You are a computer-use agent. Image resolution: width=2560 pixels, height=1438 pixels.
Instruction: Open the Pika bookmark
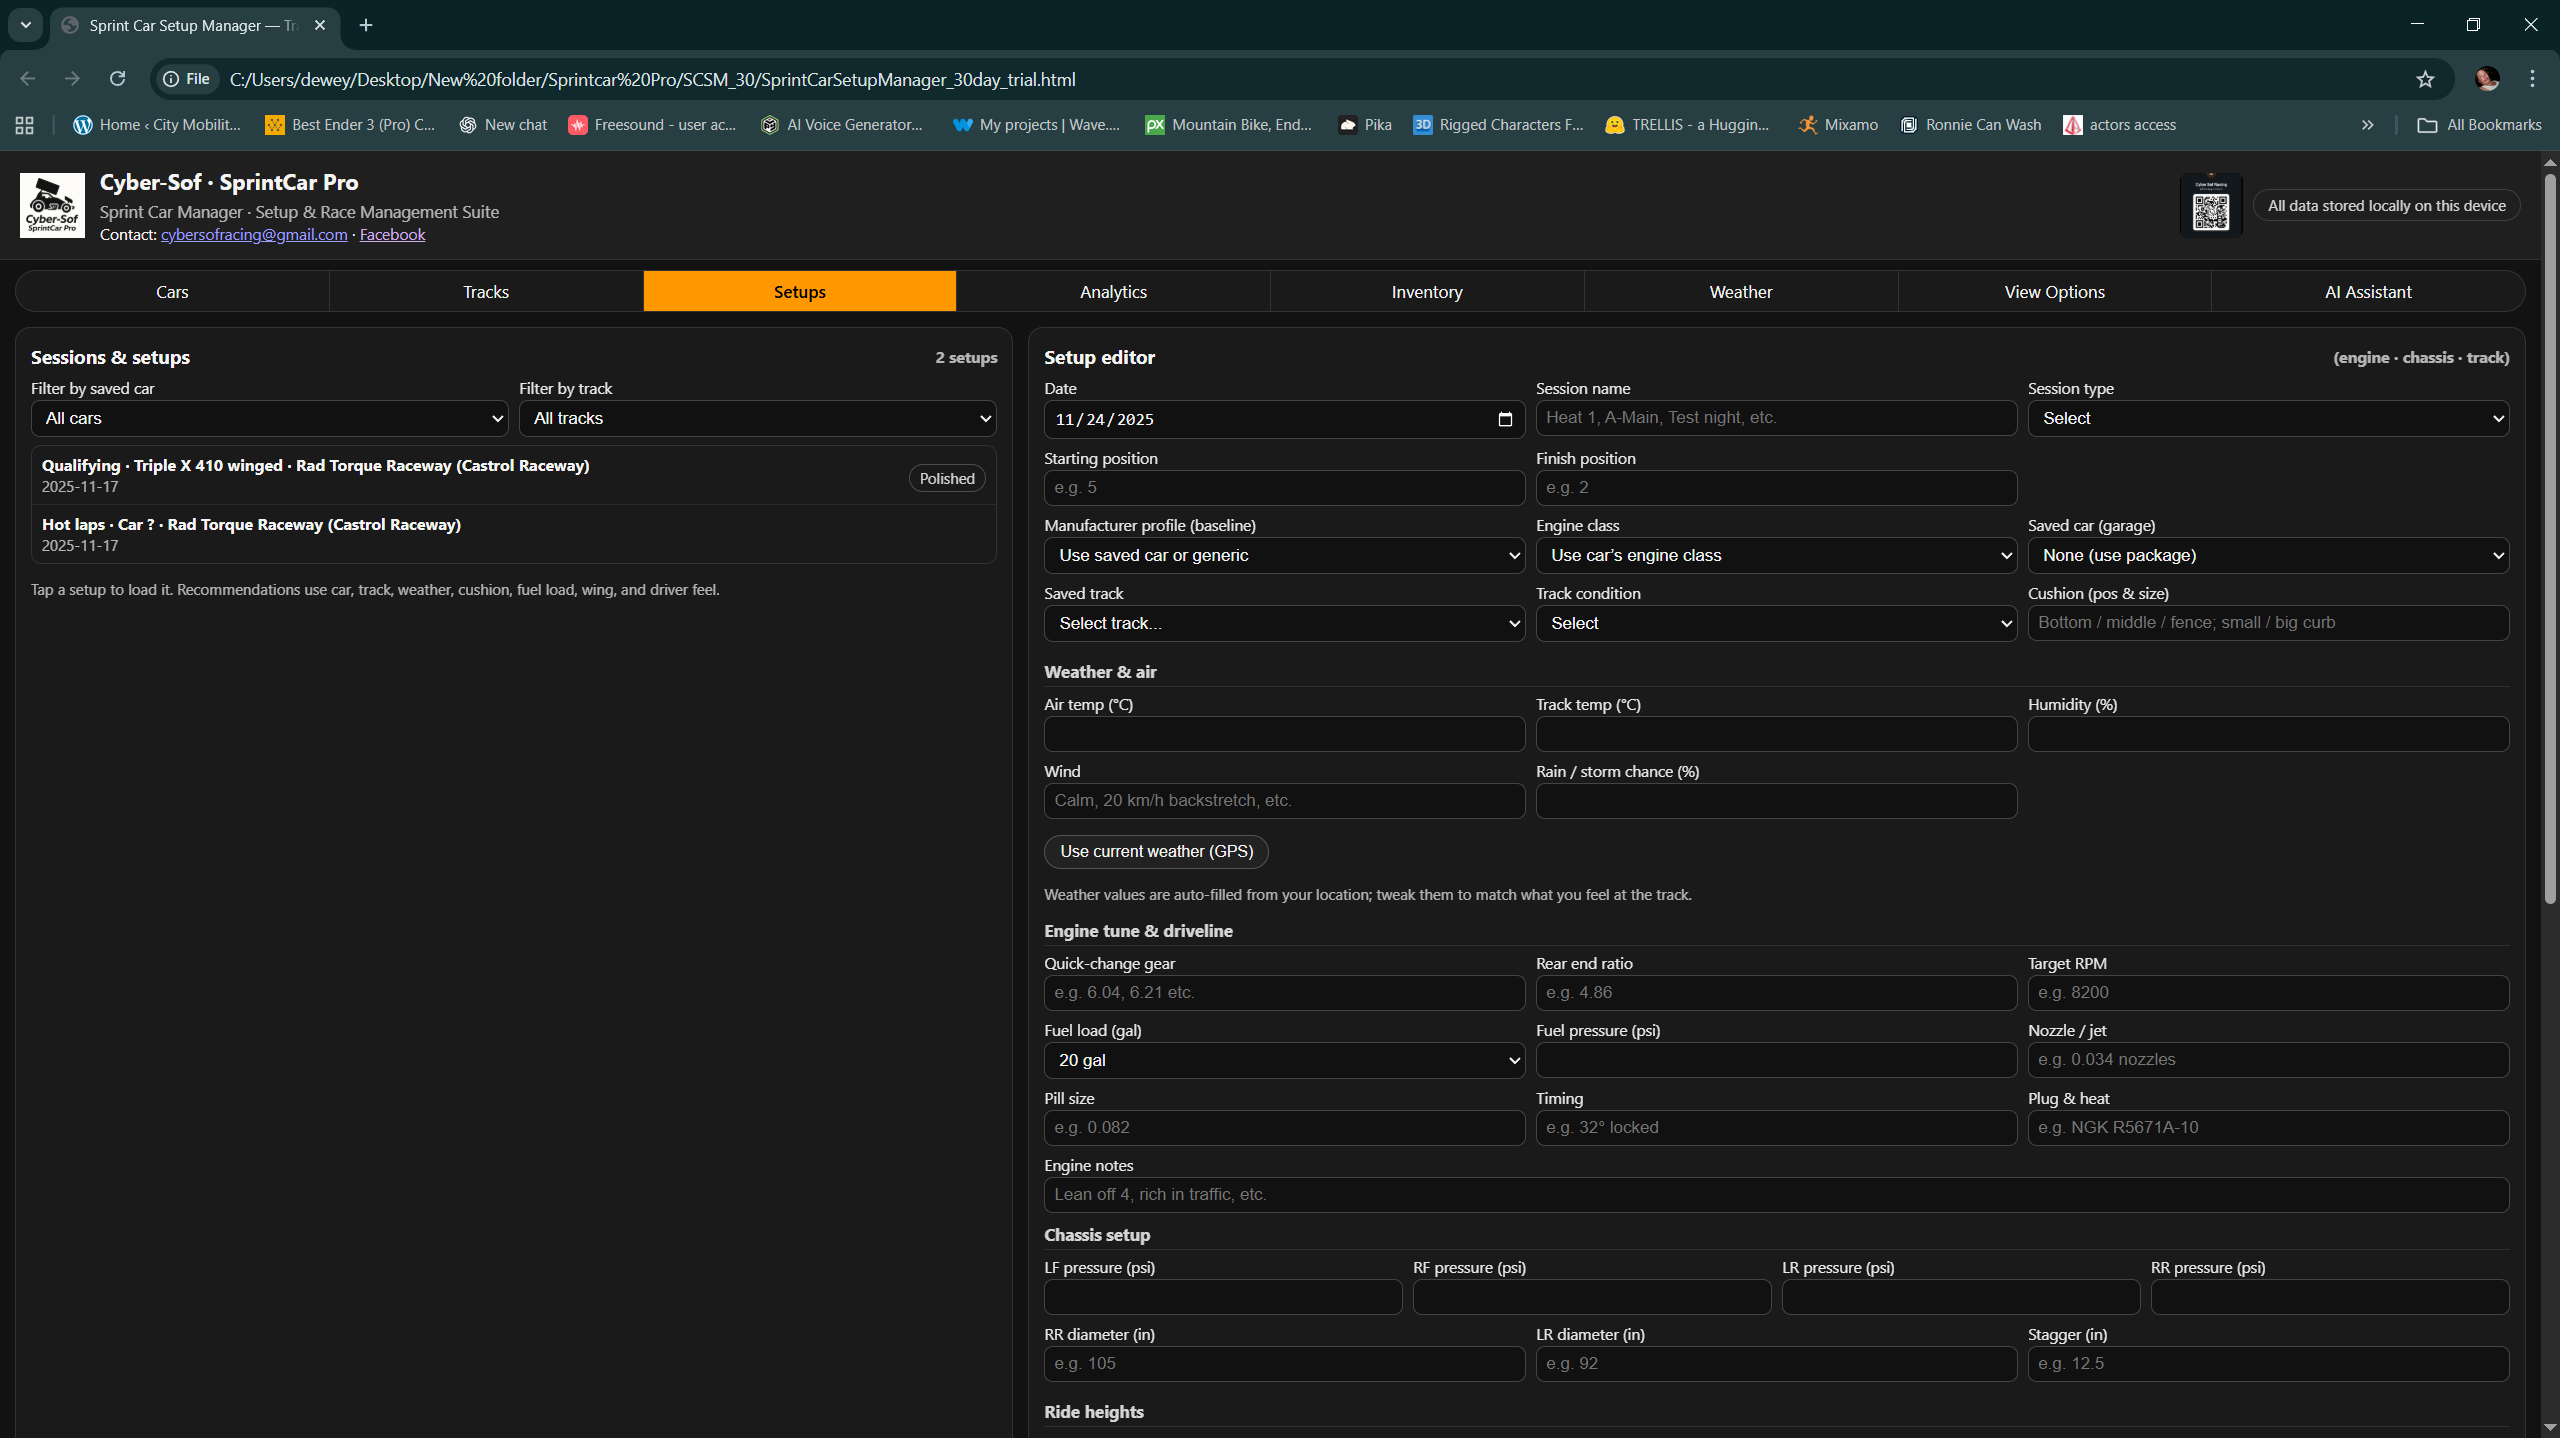coord(1365,125)
